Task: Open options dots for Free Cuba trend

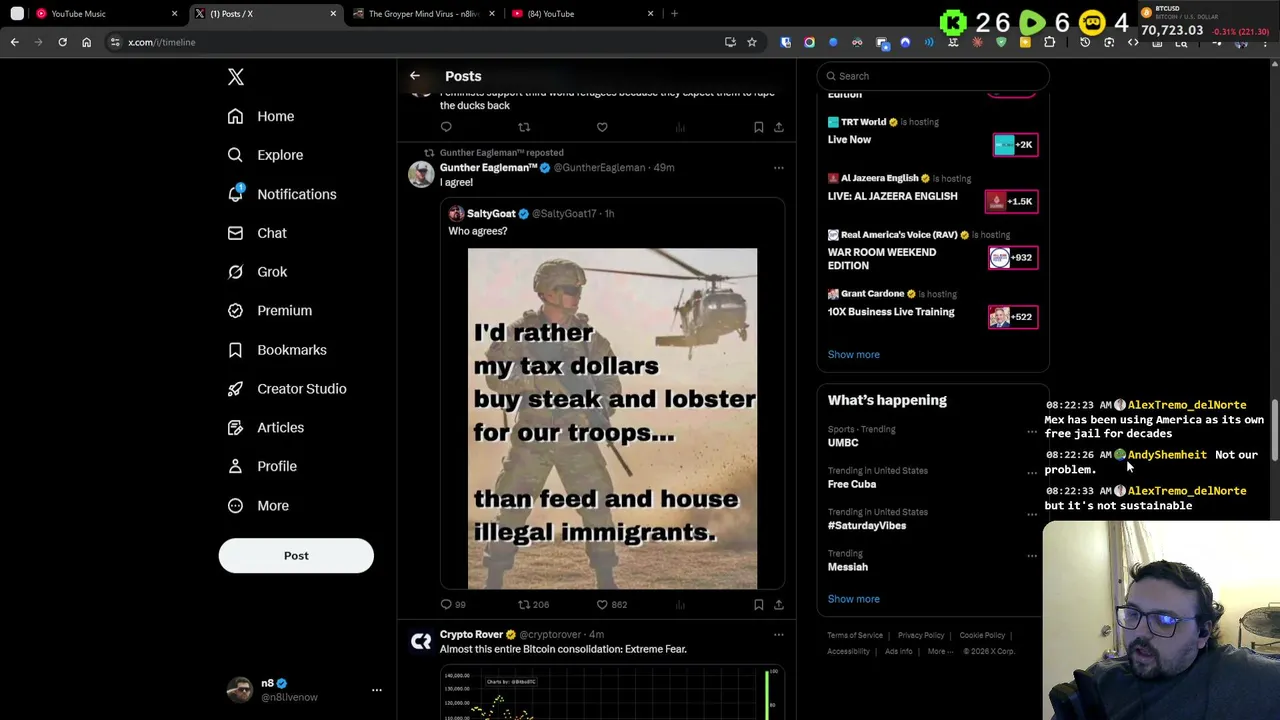Action: tap(1032, 473)
